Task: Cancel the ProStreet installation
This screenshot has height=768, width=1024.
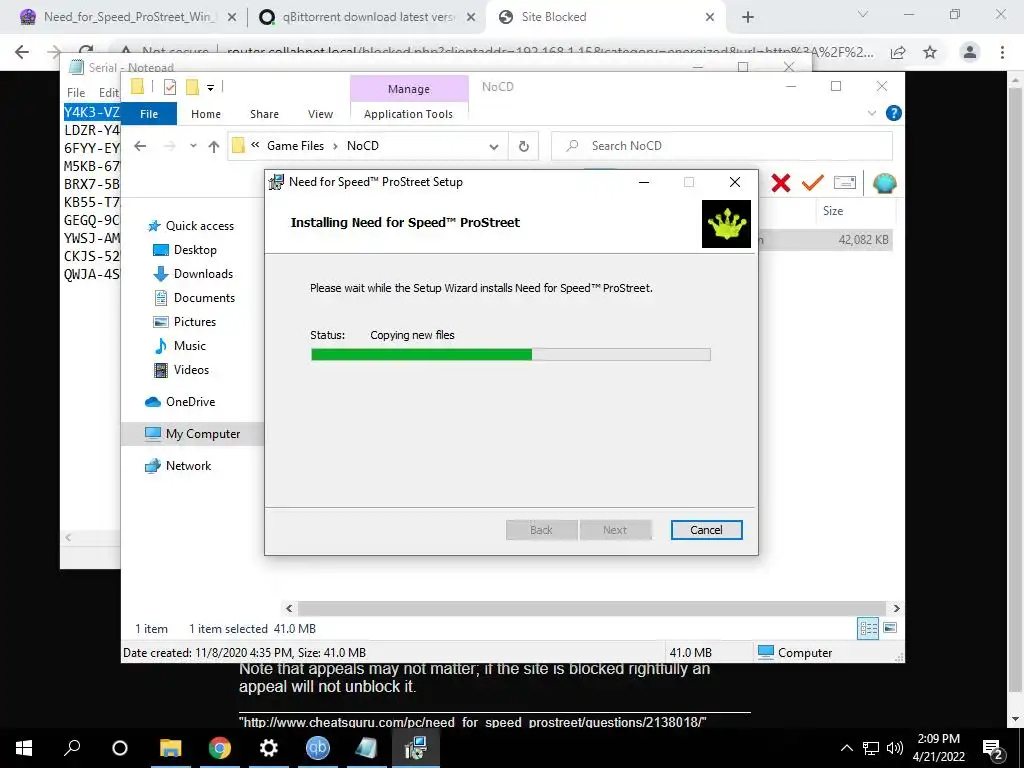Action: coord(706,530)
